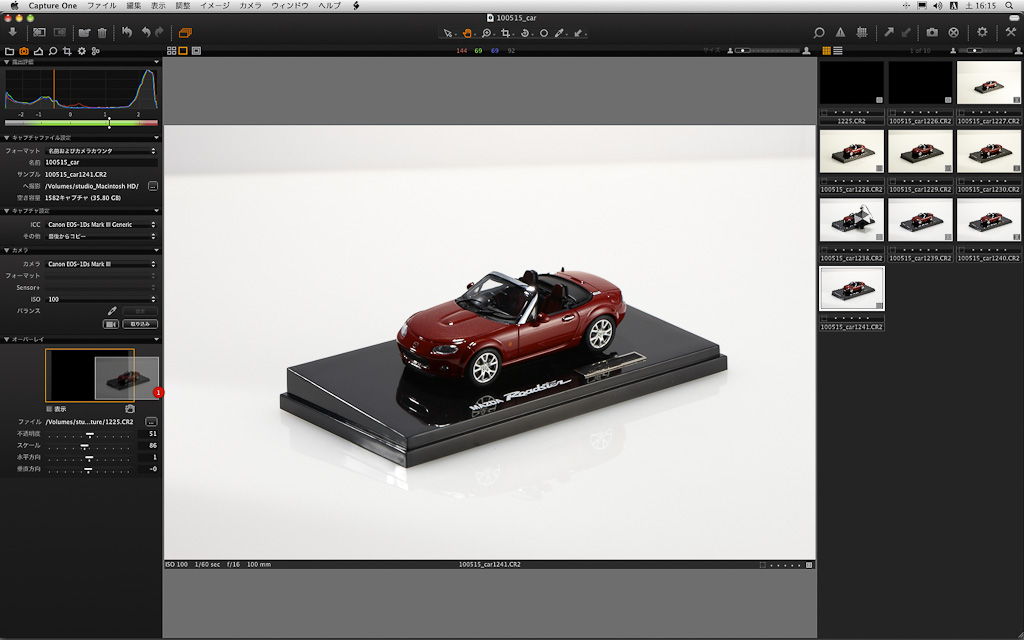Click the trash delete icon in toolbar
Viewport: 1024px width, 640px height.
[102, 32]
